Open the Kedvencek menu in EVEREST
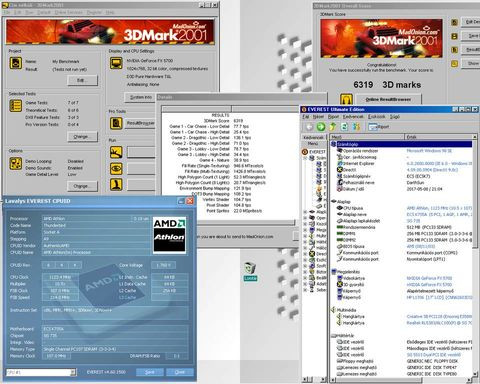Viewport: 480px width, 384px height. click(353, 117)
